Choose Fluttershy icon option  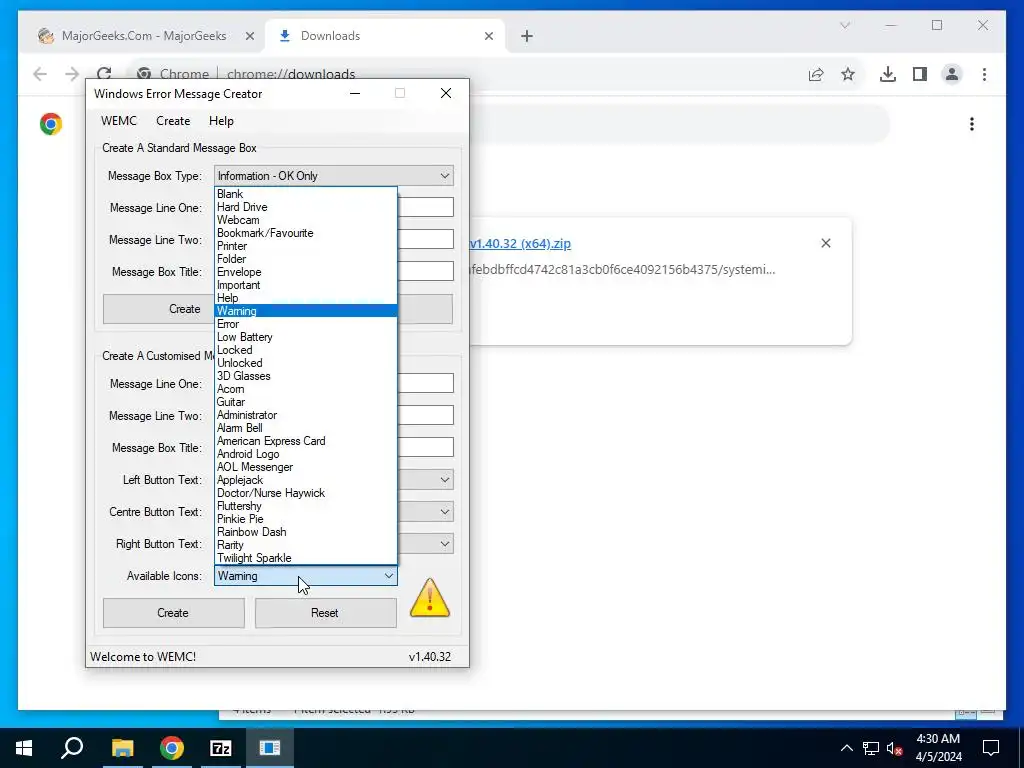(x=306, y=506)
